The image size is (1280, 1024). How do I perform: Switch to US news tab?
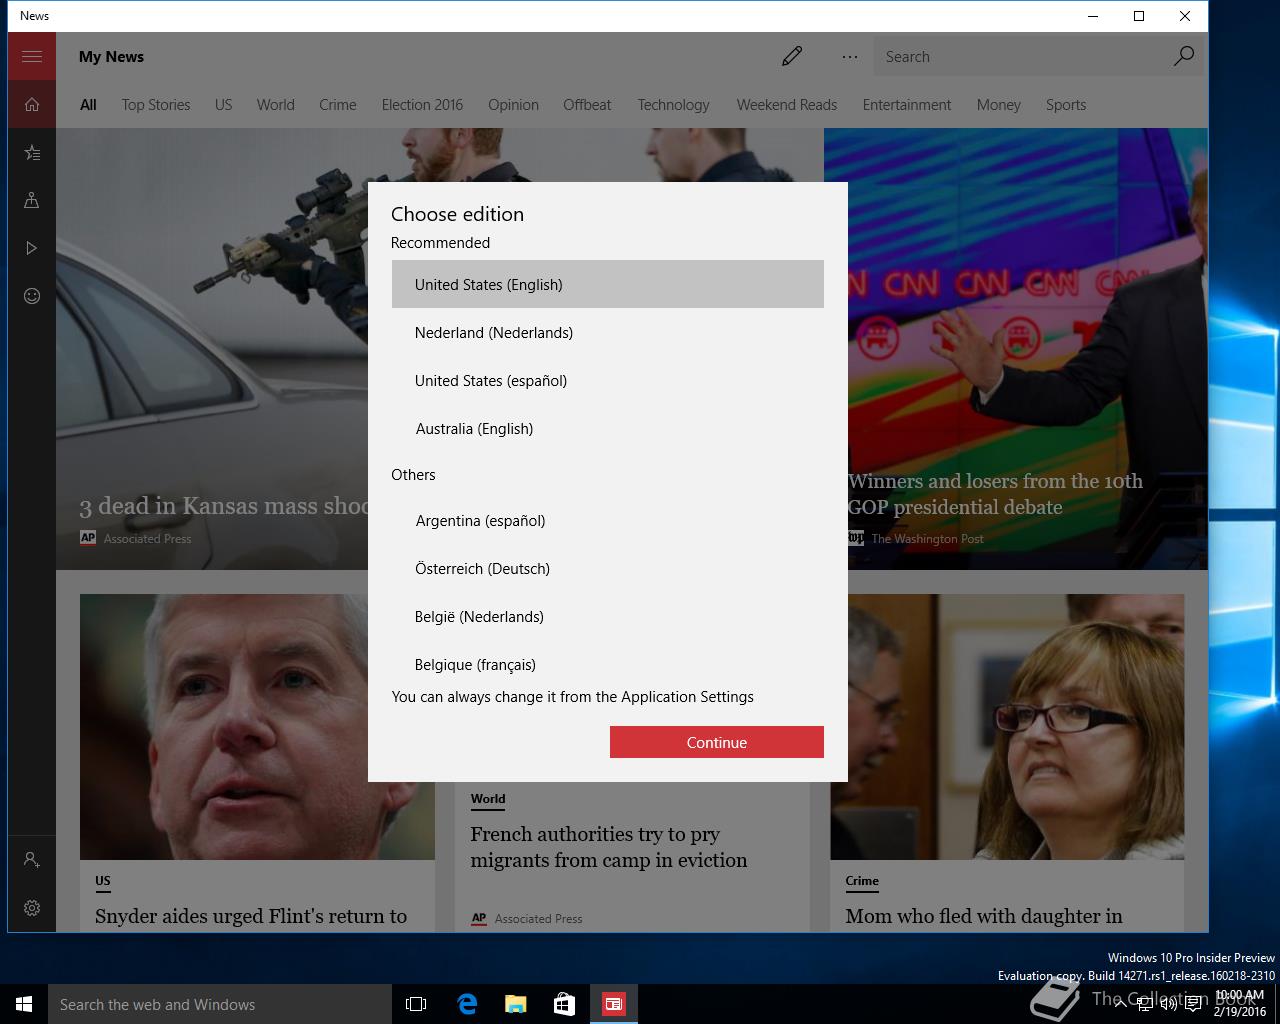coord(223,105)
